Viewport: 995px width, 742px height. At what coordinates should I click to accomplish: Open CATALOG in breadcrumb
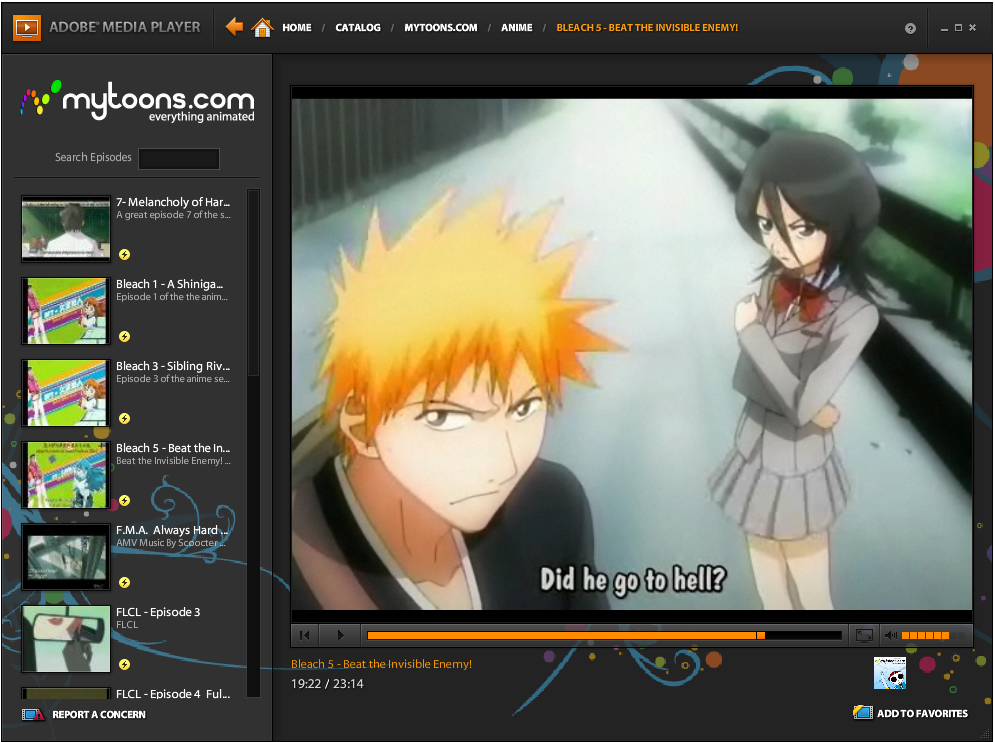(358, 28)
